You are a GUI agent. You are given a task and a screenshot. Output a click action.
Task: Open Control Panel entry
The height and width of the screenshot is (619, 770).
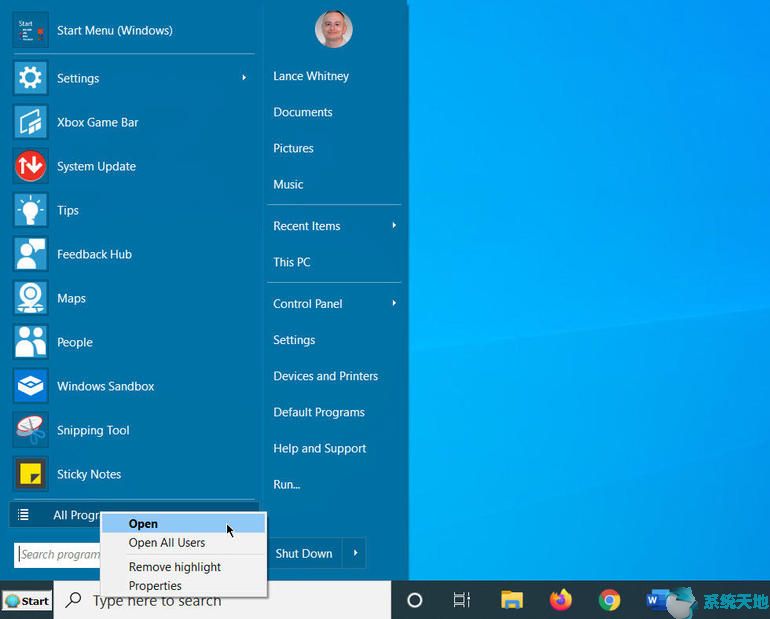coord(308,304)
